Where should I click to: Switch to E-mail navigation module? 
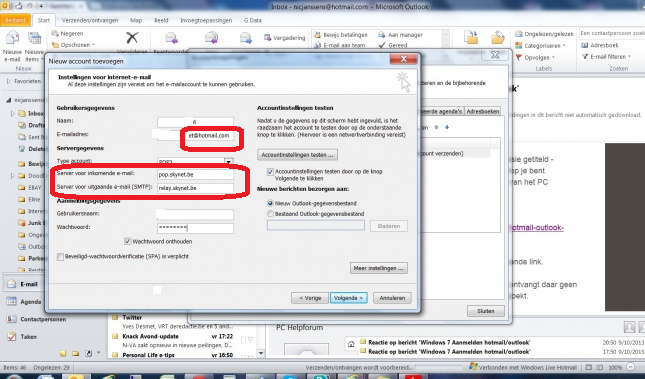coord(23,284)
